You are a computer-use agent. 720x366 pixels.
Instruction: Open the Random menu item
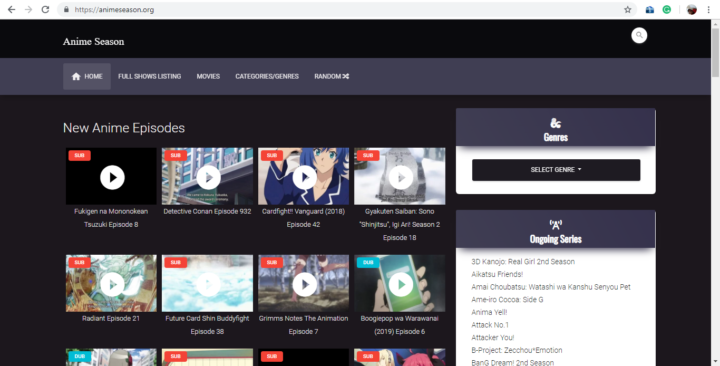click(x=332, y=76)
